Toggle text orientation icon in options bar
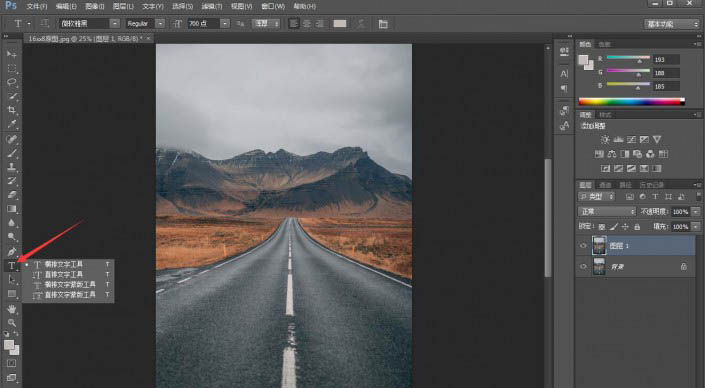Image resolution: width=705 pixels, height=388 pixels. (45, 23)
